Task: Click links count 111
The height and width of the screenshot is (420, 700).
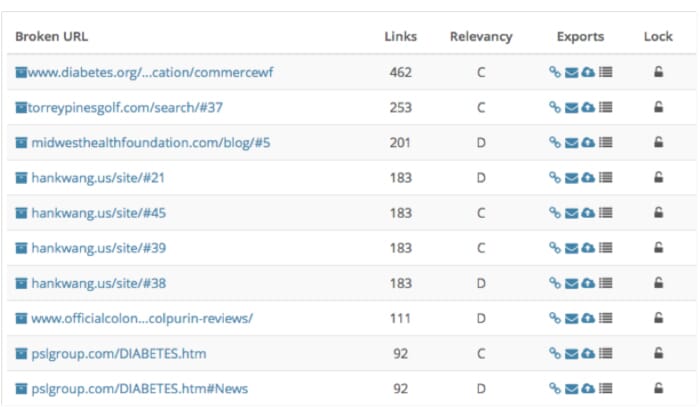Action: coord(400,319)
